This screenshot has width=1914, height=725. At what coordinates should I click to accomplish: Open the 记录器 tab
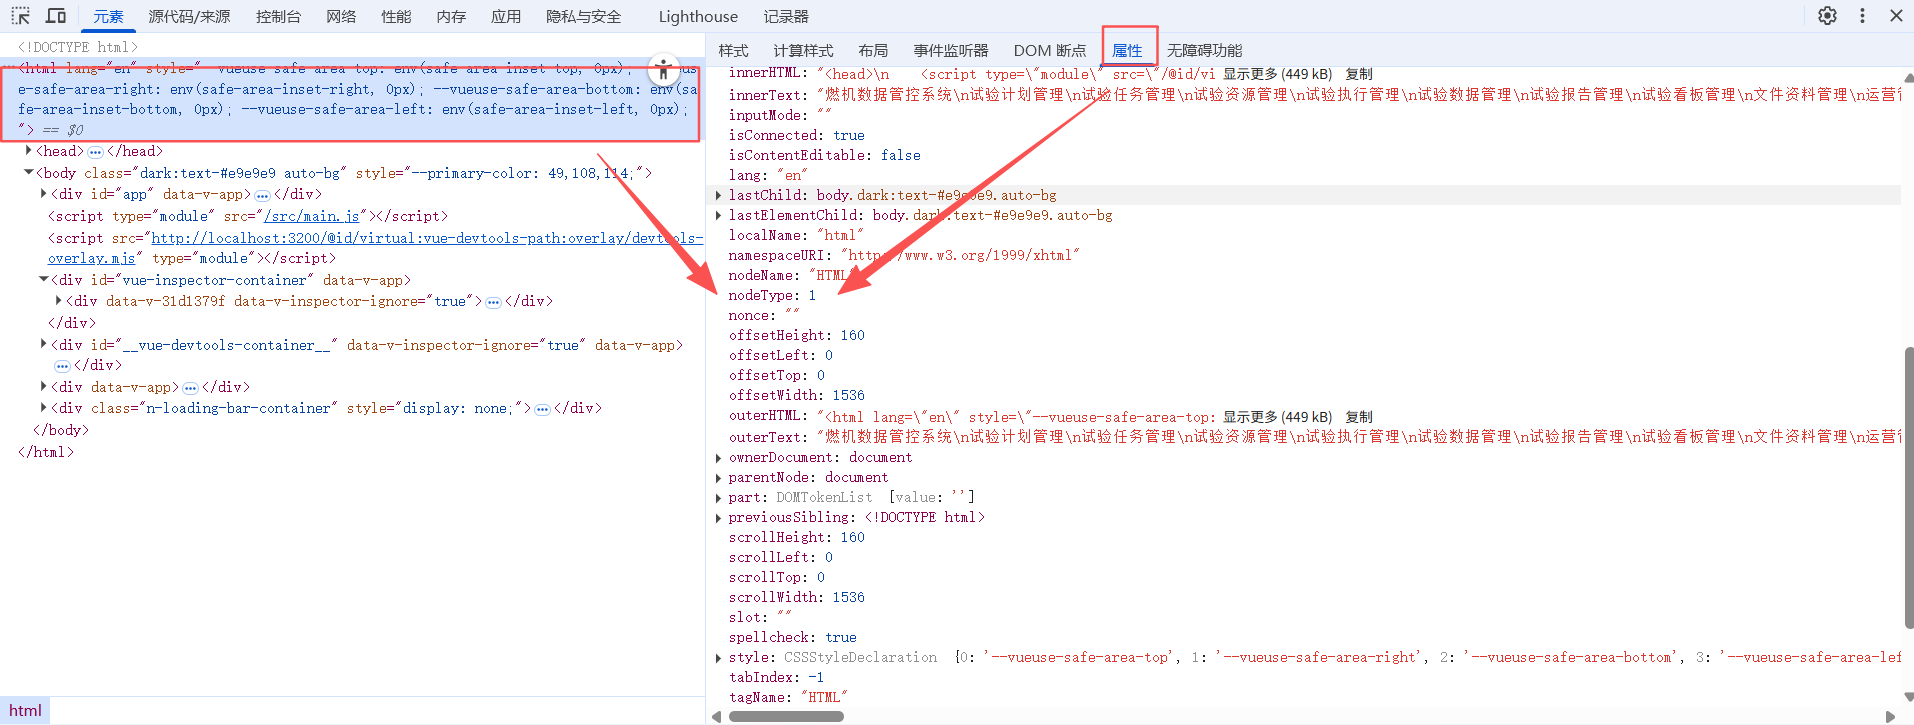pyautogui.click(x=786, y=17)
